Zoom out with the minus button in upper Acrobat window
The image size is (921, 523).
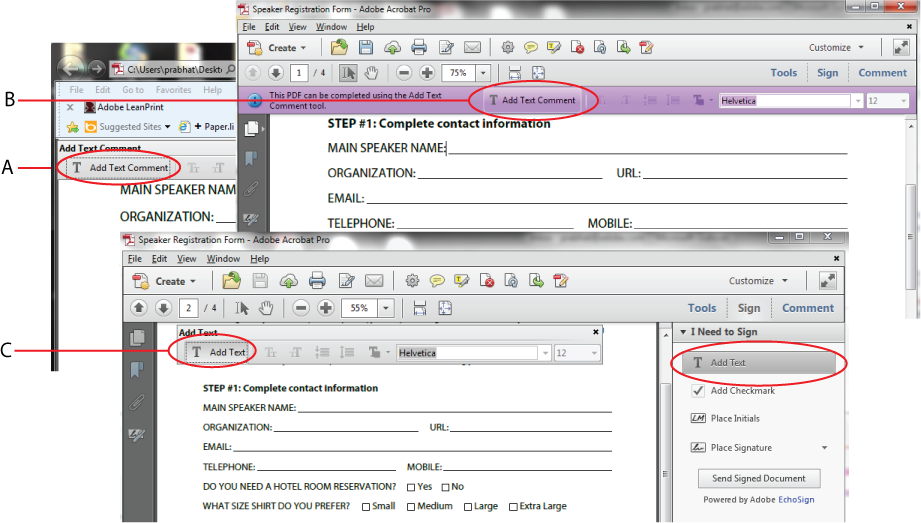pyautogui.click(x=404, y=73)
